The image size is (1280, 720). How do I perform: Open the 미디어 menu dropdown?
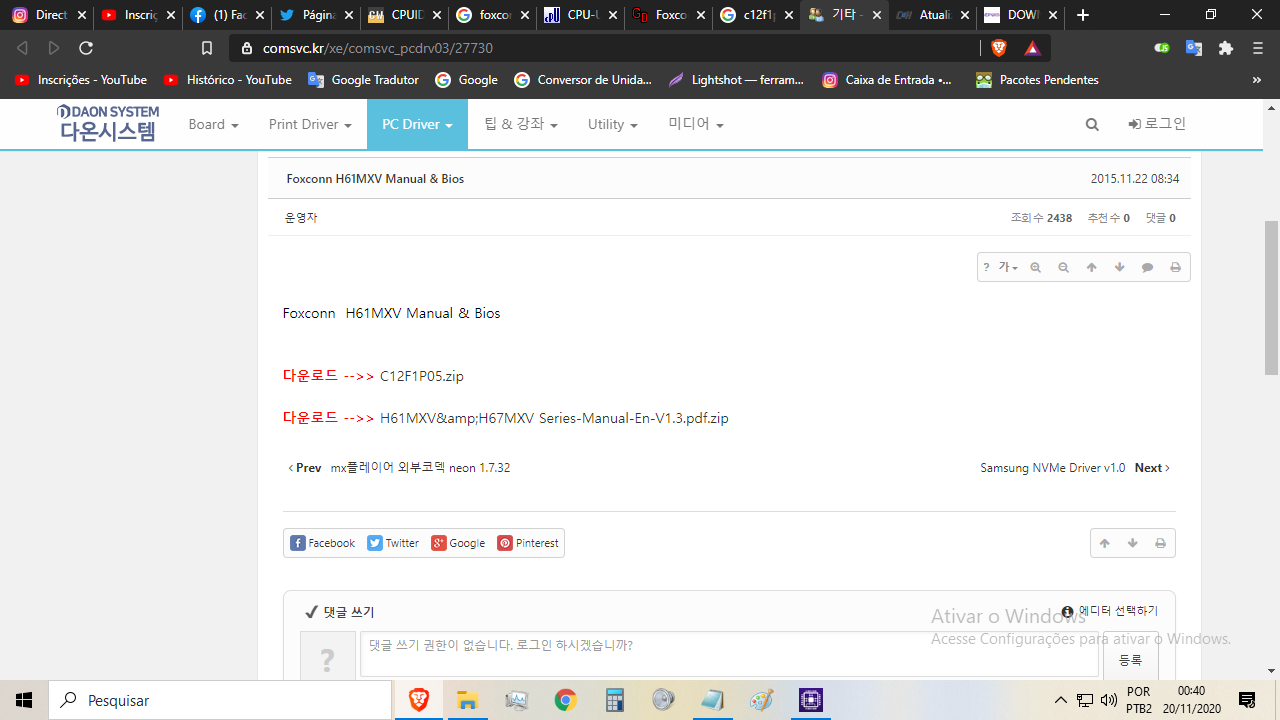[696, 124]
